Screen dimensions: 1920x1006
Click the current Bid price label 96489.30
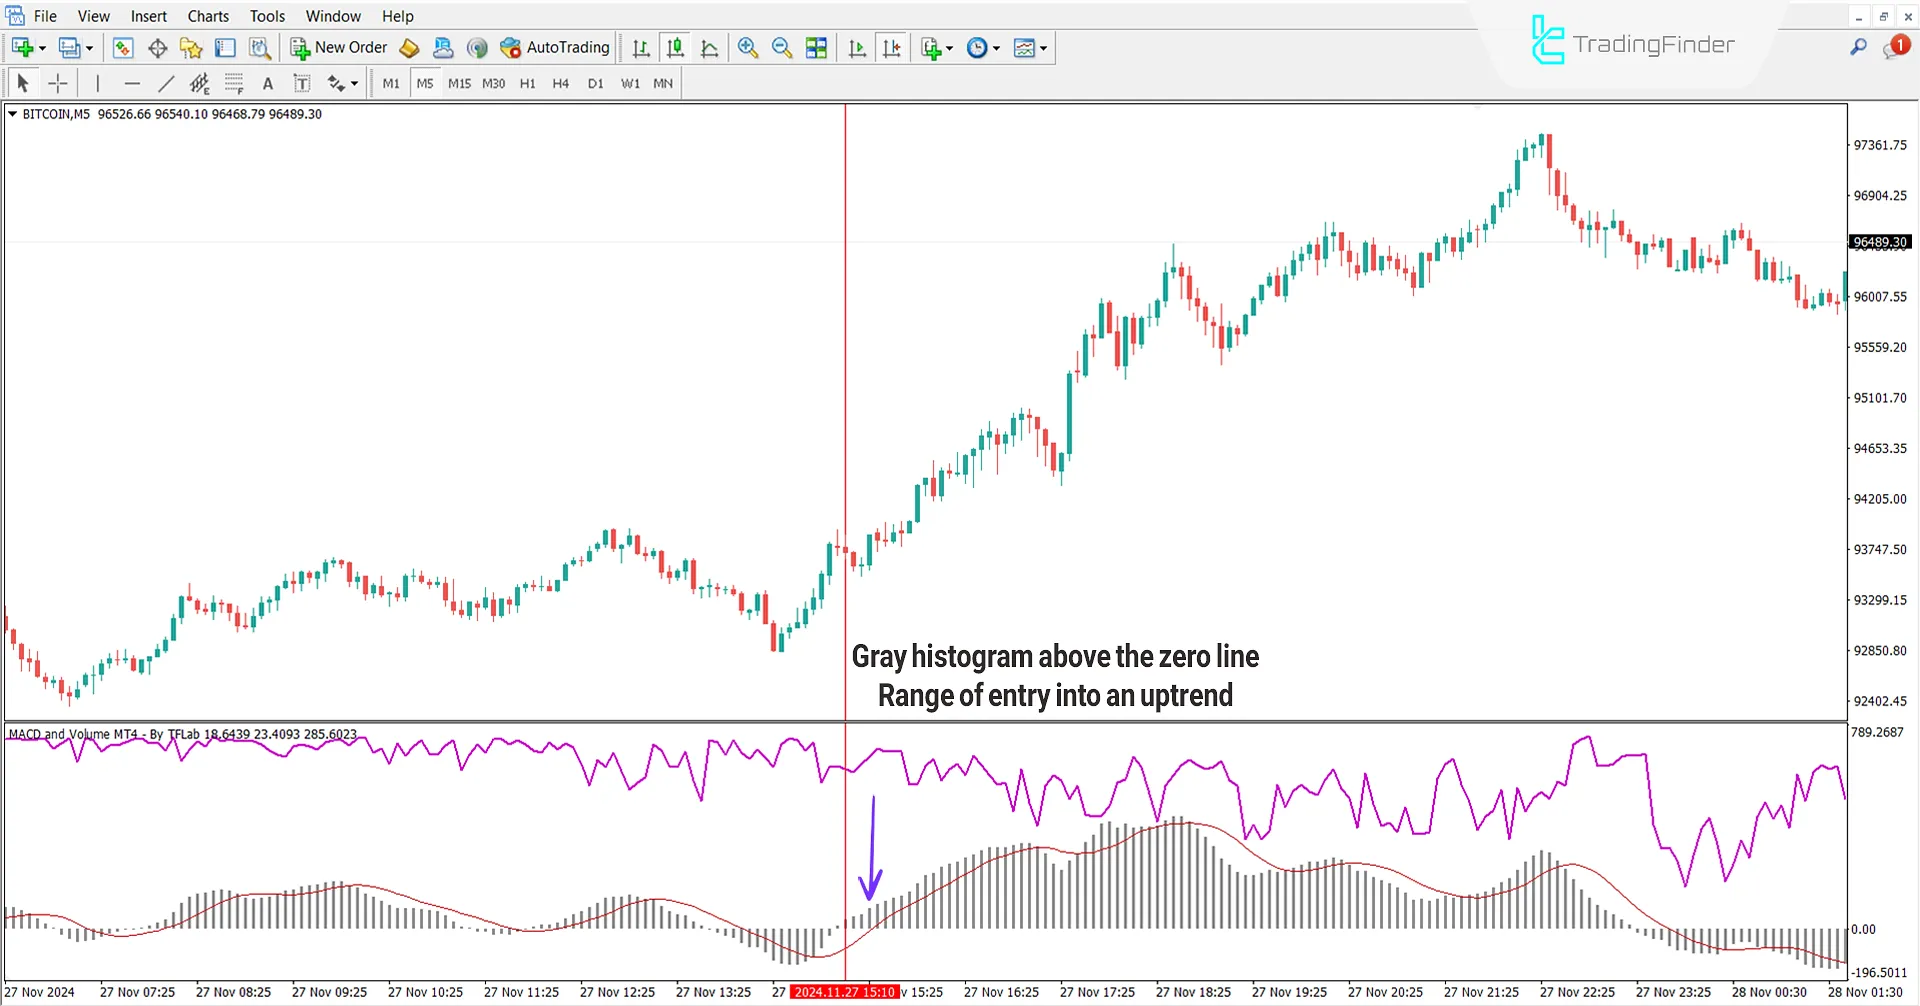[1879, 241]
